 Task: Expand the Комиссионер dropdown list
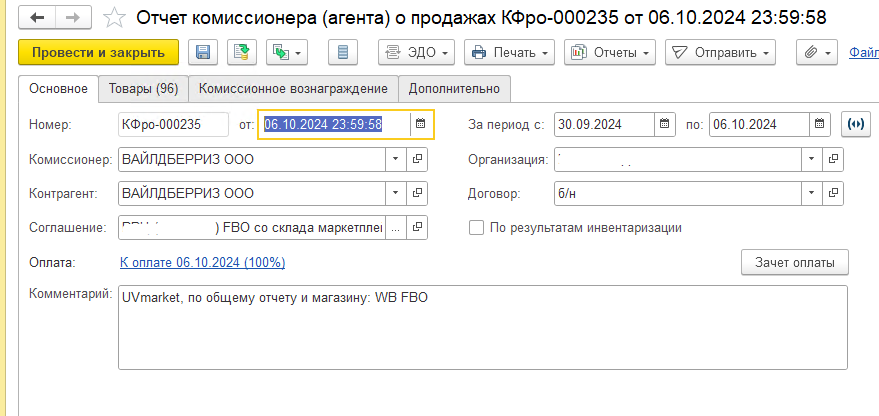tap(395, 159)
